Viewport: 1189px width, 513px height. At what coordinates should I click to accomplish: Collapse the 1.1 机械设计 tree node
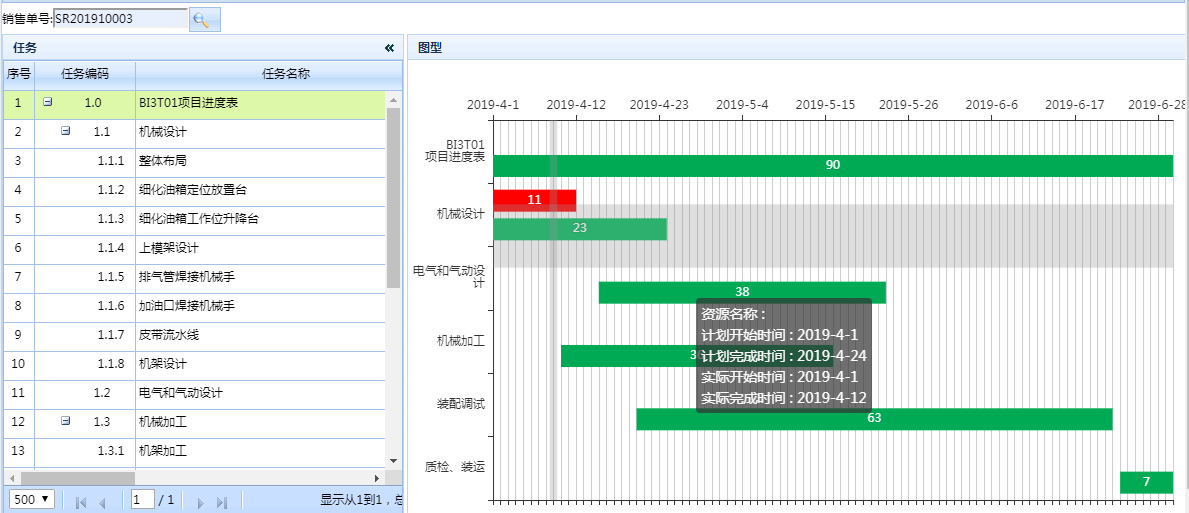point(65,131)
